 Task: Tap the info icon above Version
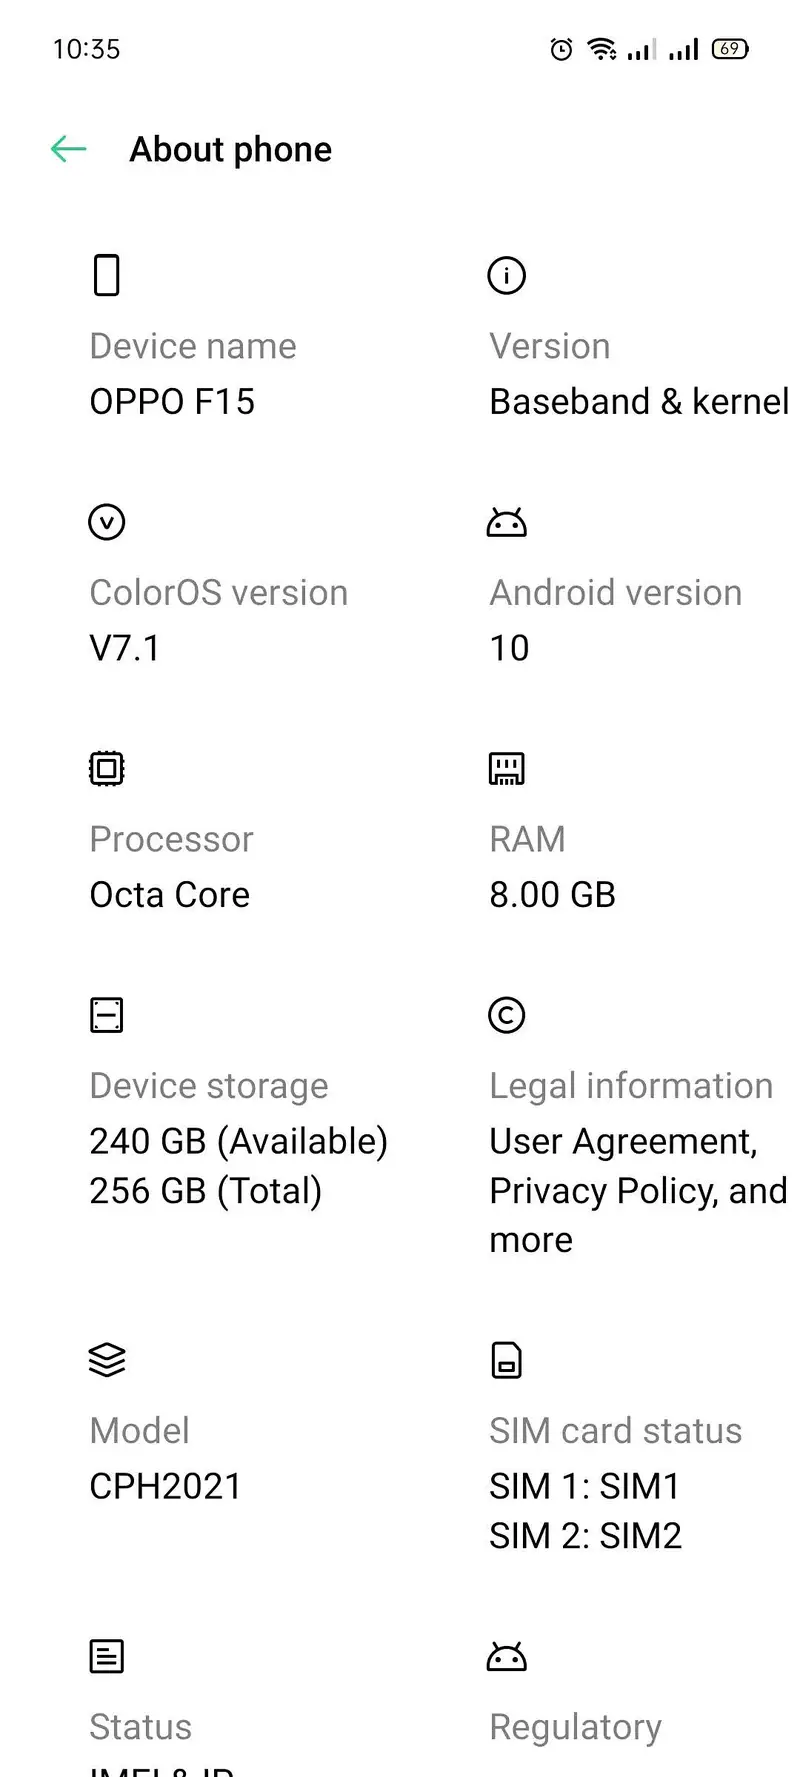[507, 275]
